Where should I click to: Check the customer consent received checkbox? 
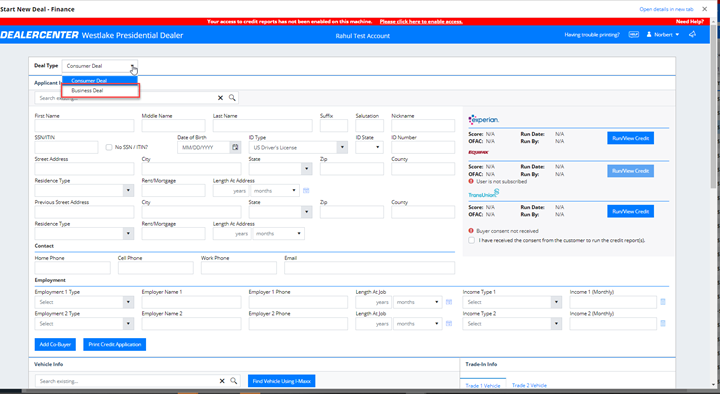(472, 240)
